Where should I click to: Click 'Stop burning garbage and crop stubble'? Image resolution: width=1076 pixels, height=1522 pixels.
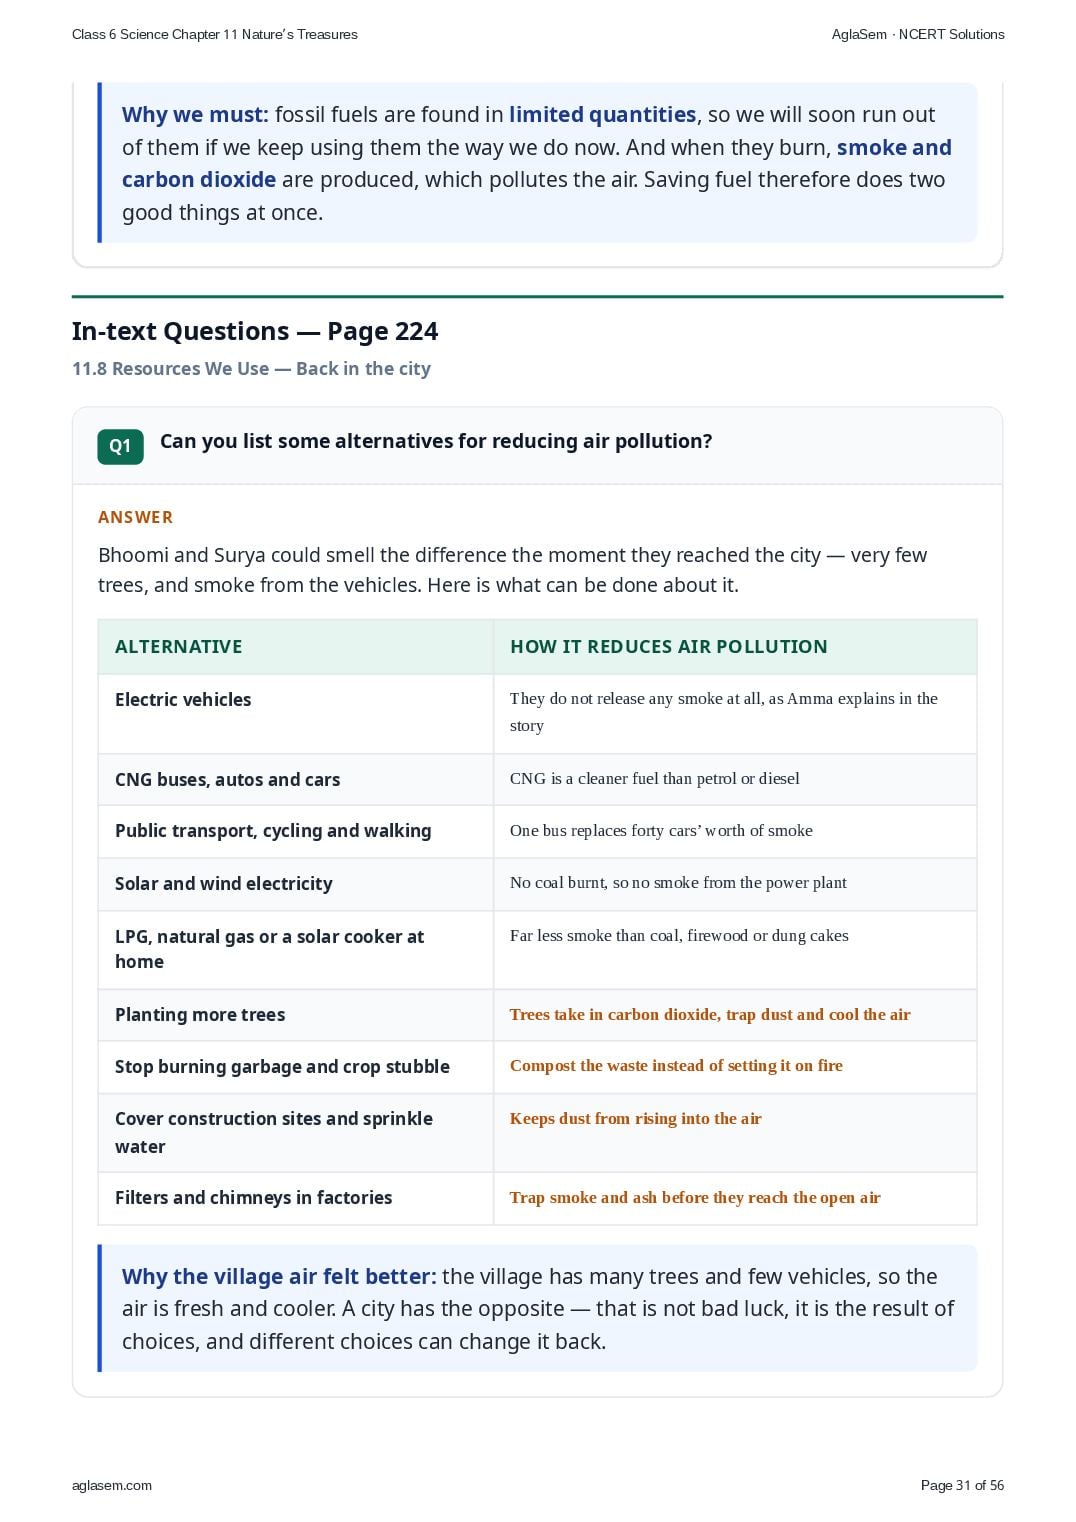(282, 1067)
